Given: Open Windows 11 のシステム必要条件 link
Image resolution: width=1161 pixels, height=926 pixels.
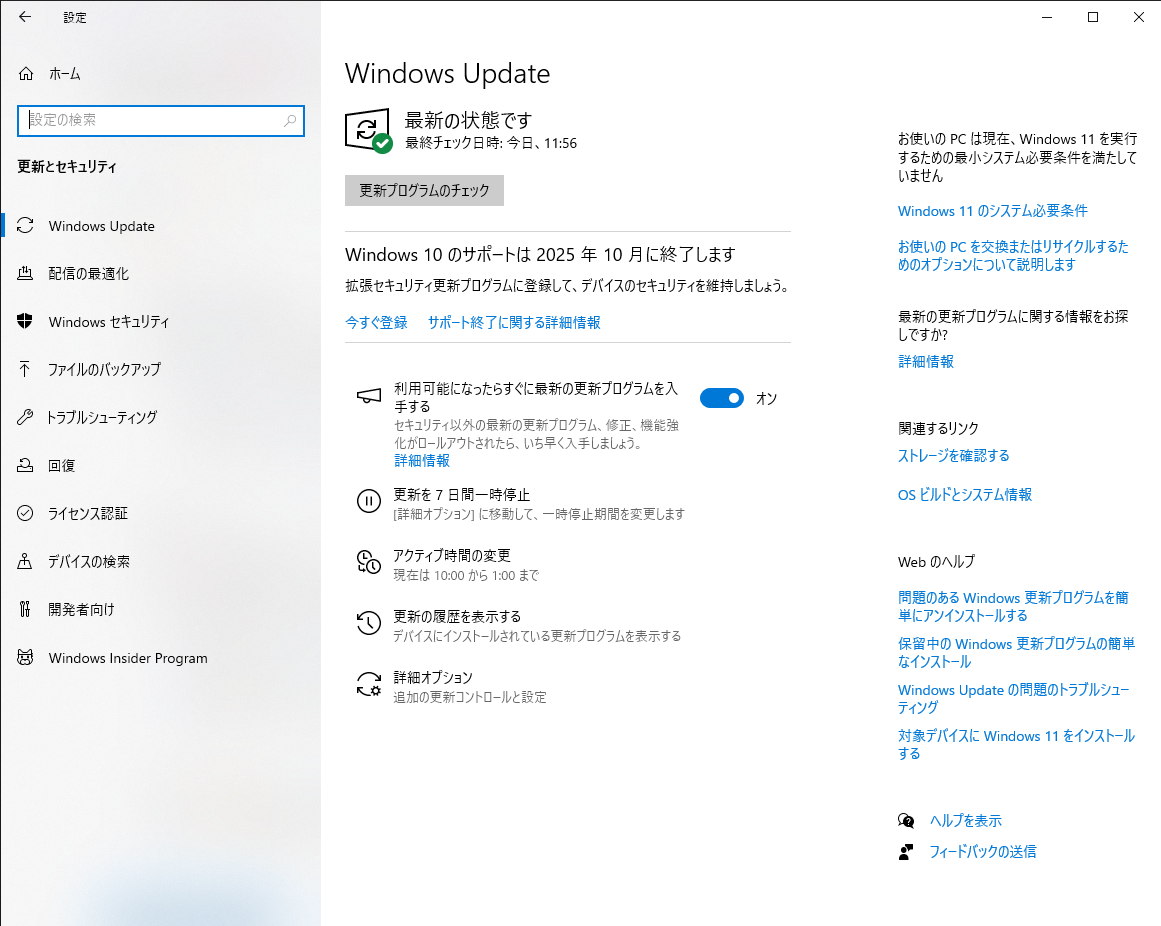Looking at the screenshot, I should coord(992,211).
